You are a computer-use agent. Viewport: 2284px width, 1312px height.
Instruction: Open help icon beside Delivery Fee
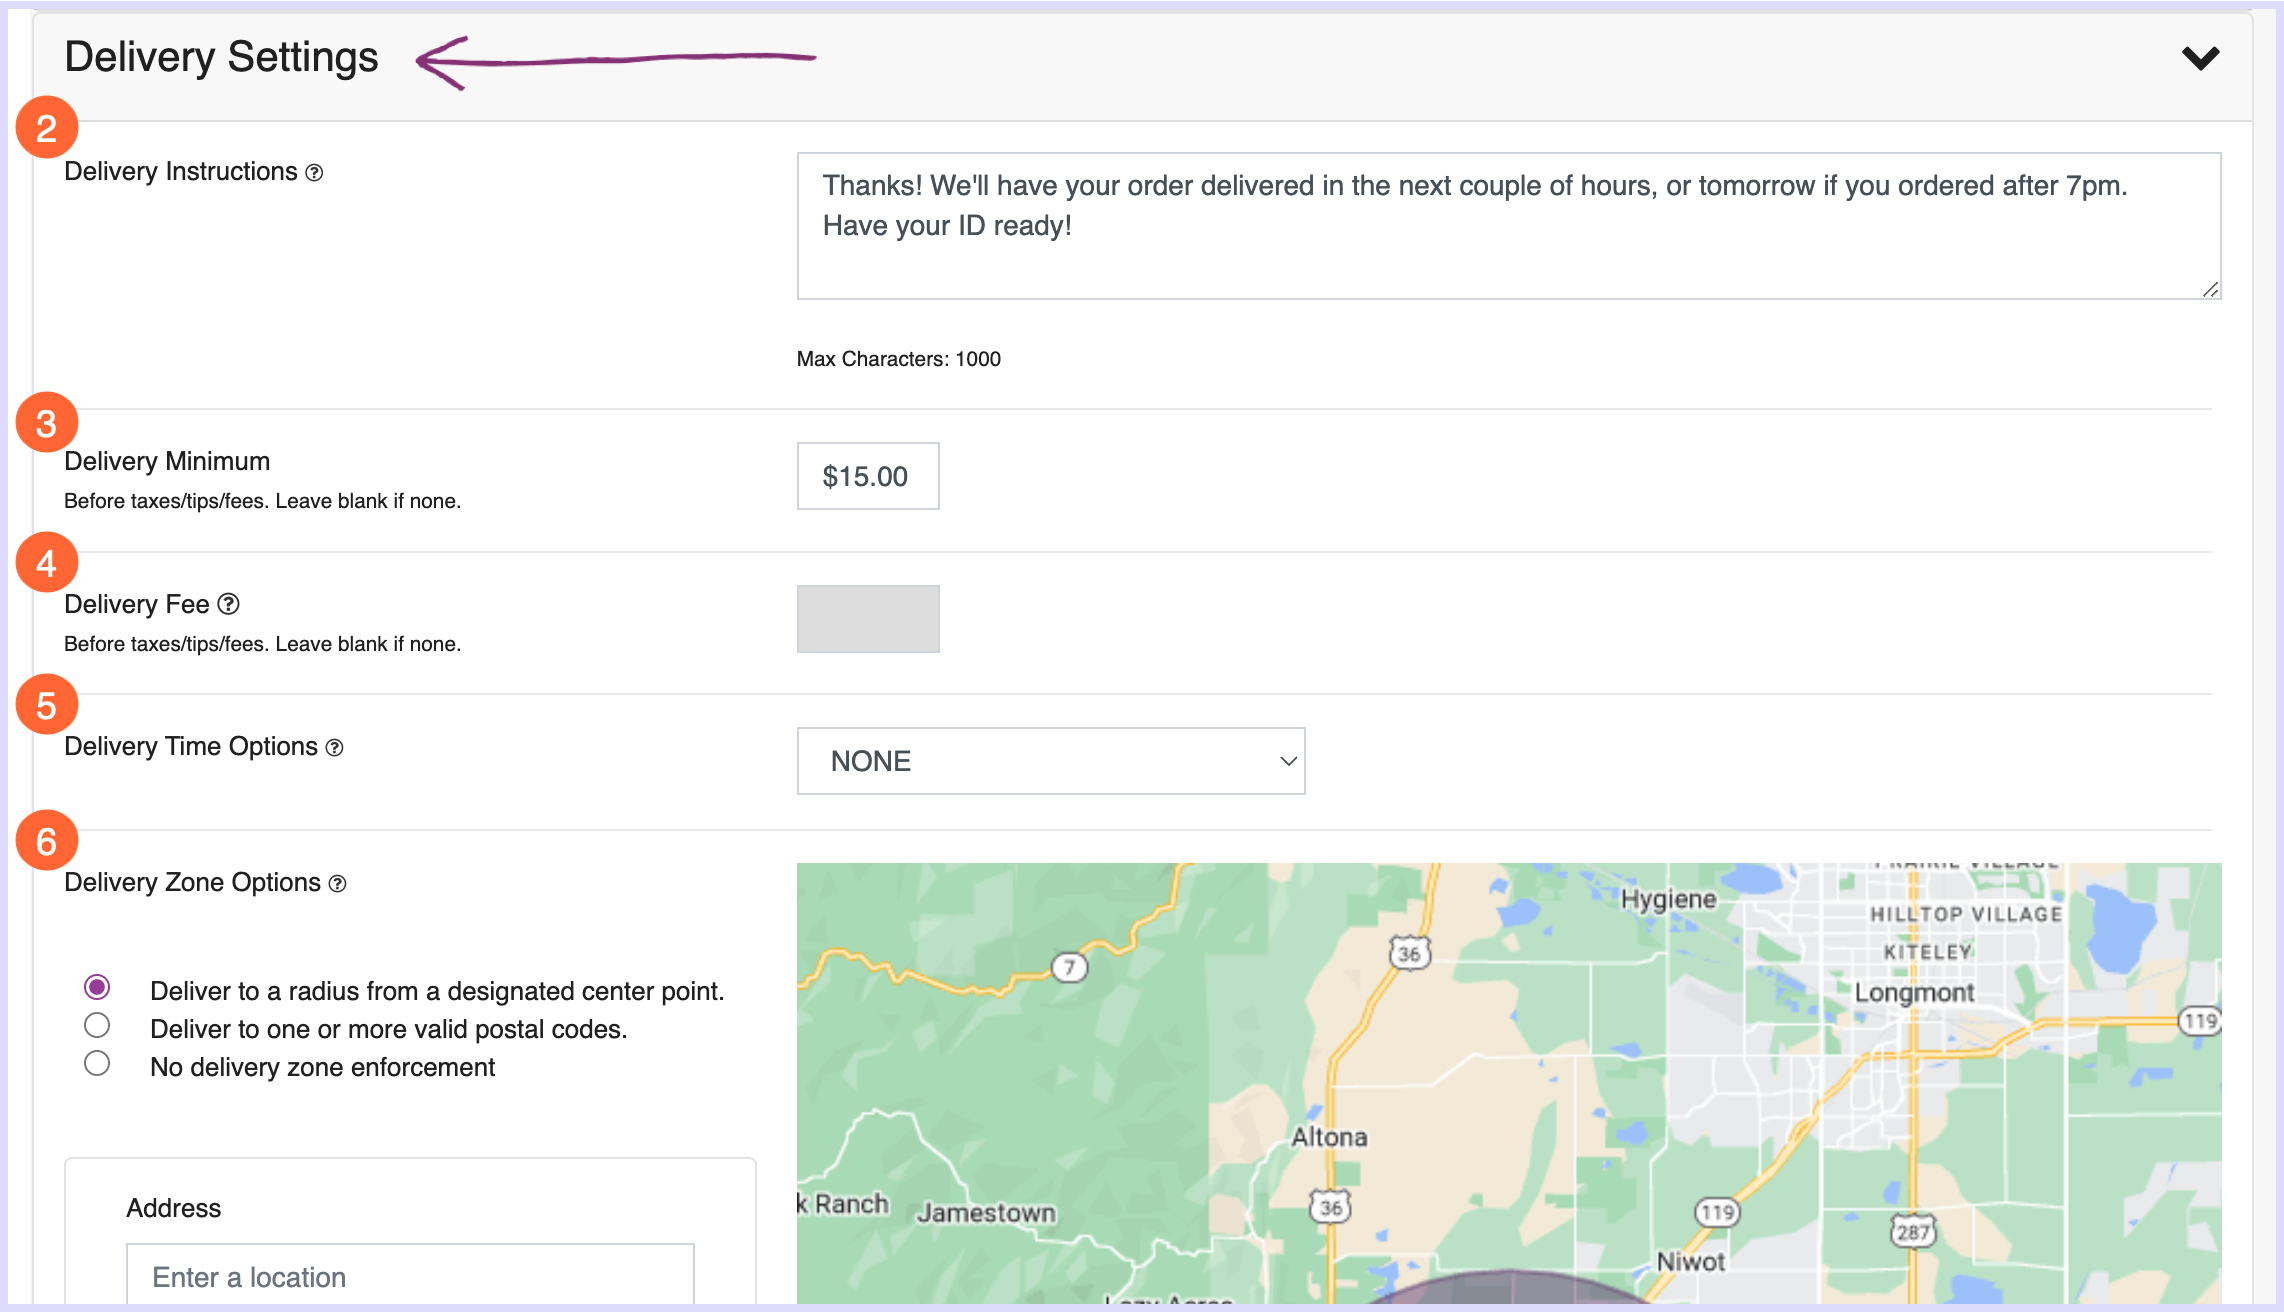228,604
